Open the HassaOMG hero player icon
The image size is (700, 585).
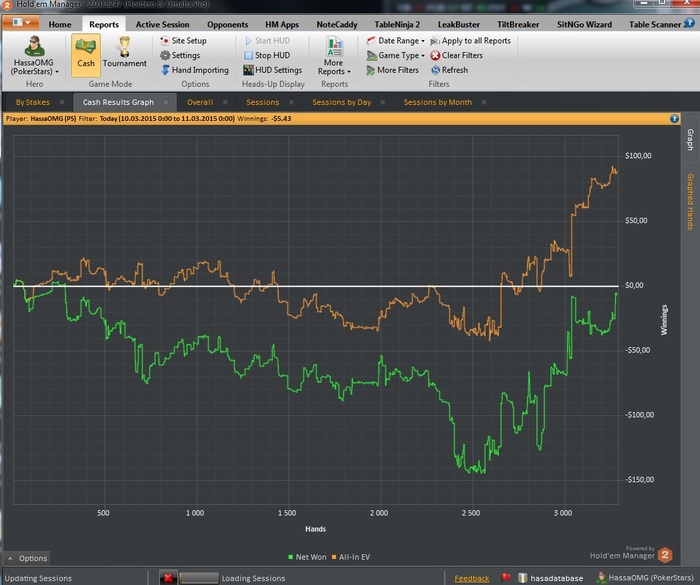(x=34, y=55)
